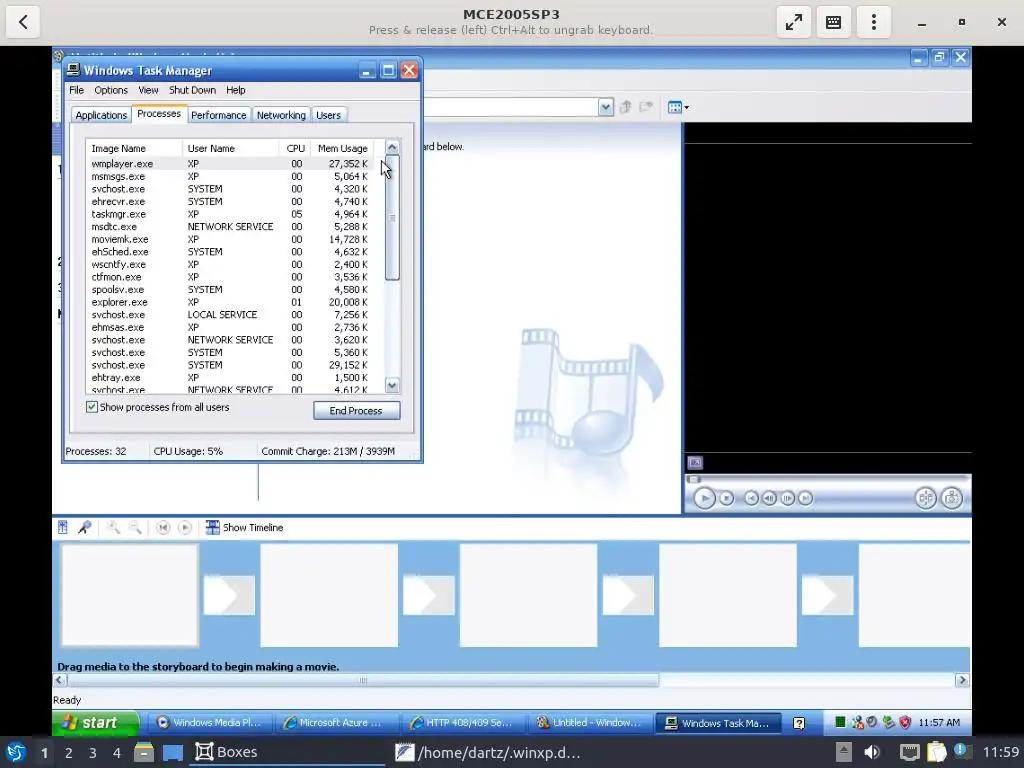Open Shut Down menu in Task Manager
The height and width of the screenshot is (768, 1024).
point(192,90)
